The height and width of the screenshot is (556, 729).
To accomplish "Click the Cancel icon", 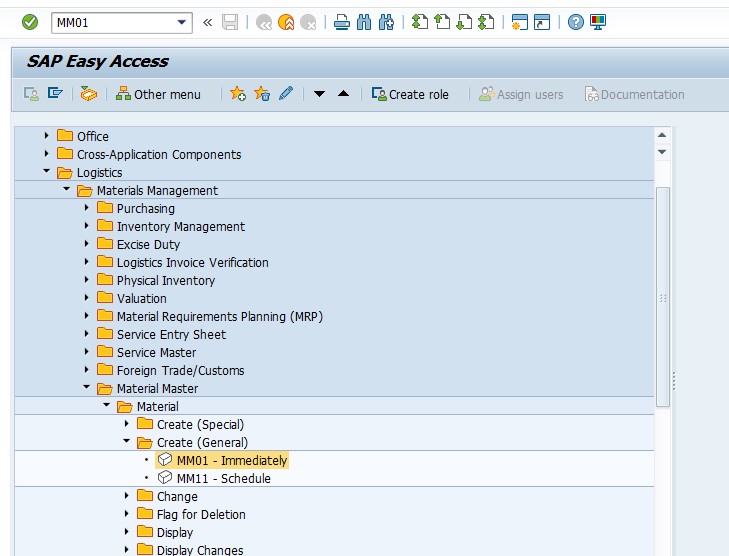I will pos(308,22).
